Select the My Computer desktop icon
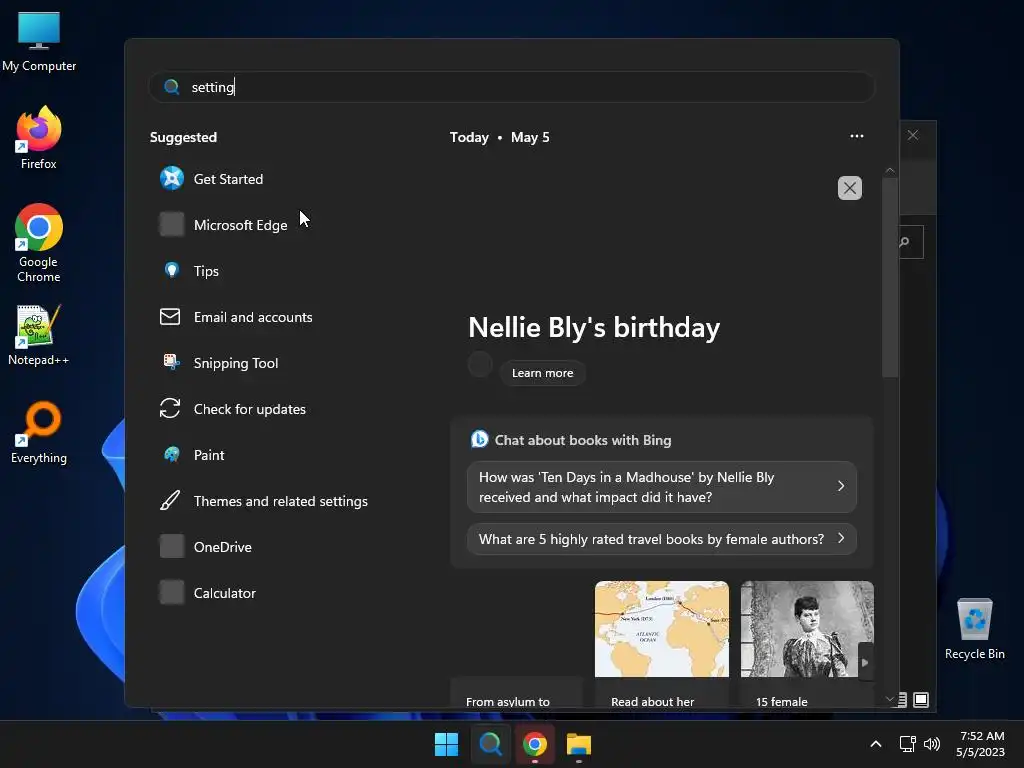The image size is (1024, 768). click(39, 42)
